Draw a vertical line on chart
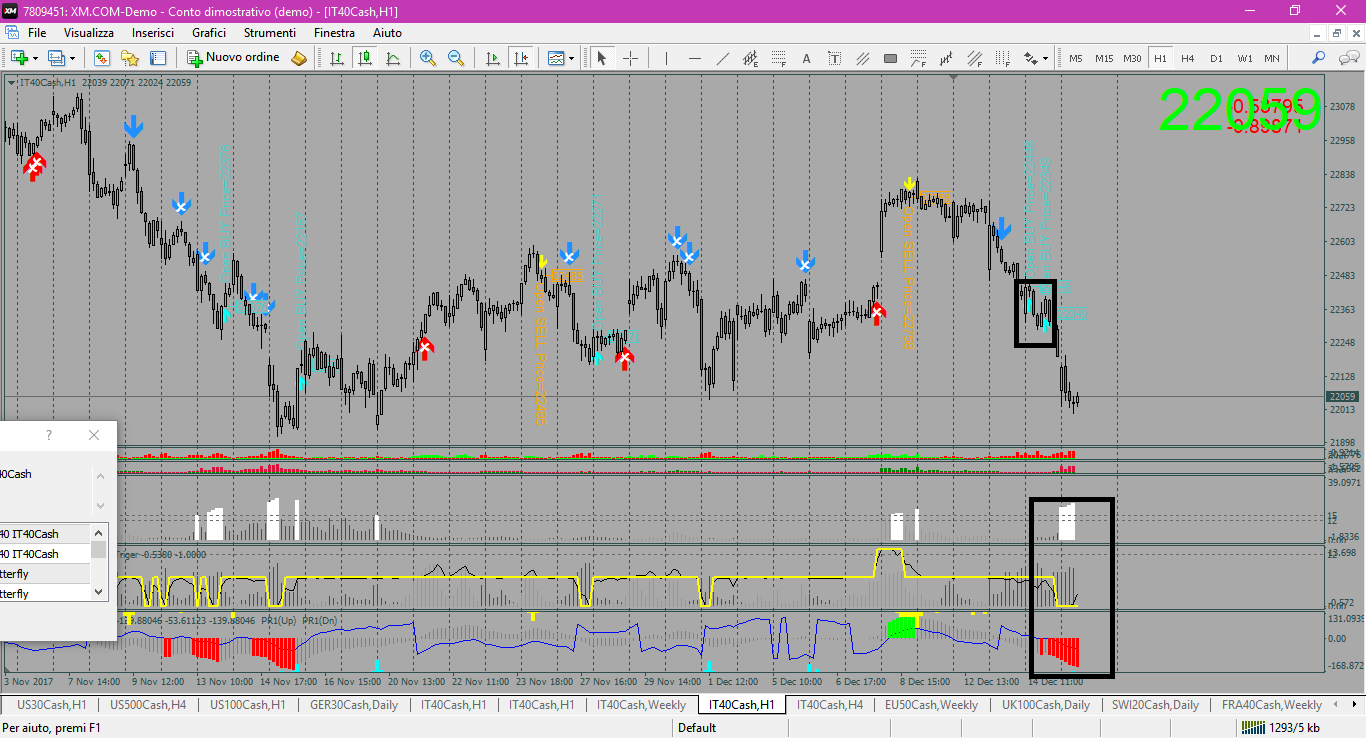 point(666,58)
